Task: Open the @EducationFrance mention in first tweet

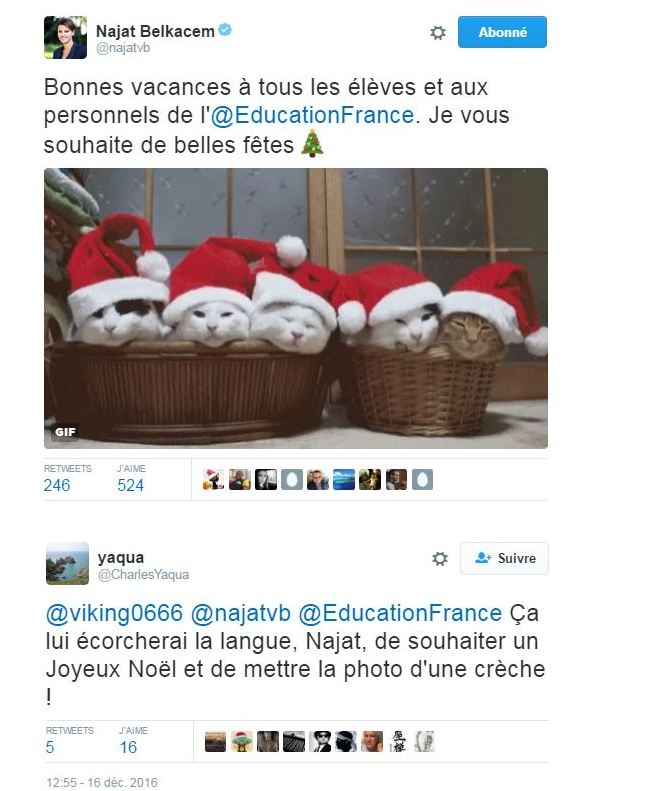Action: click(x=312, y=115)
